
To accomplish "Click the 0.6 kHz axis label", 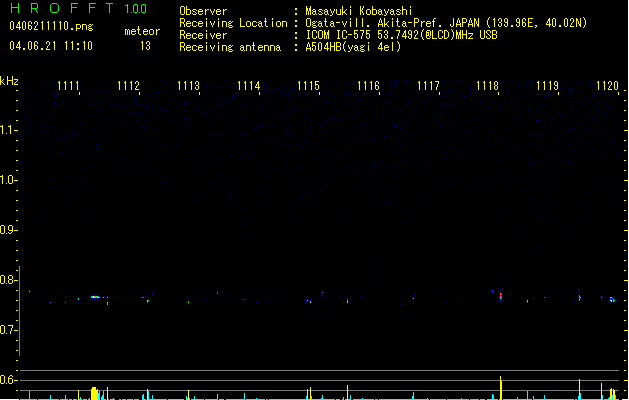I will tap(8, 380).
